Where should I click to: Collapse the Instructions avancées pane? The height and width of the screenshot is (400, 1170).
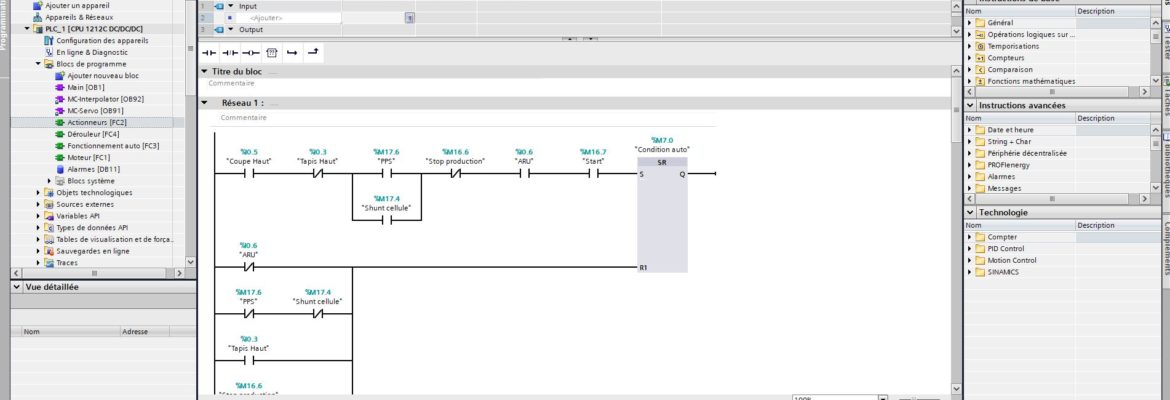(969, 105)
